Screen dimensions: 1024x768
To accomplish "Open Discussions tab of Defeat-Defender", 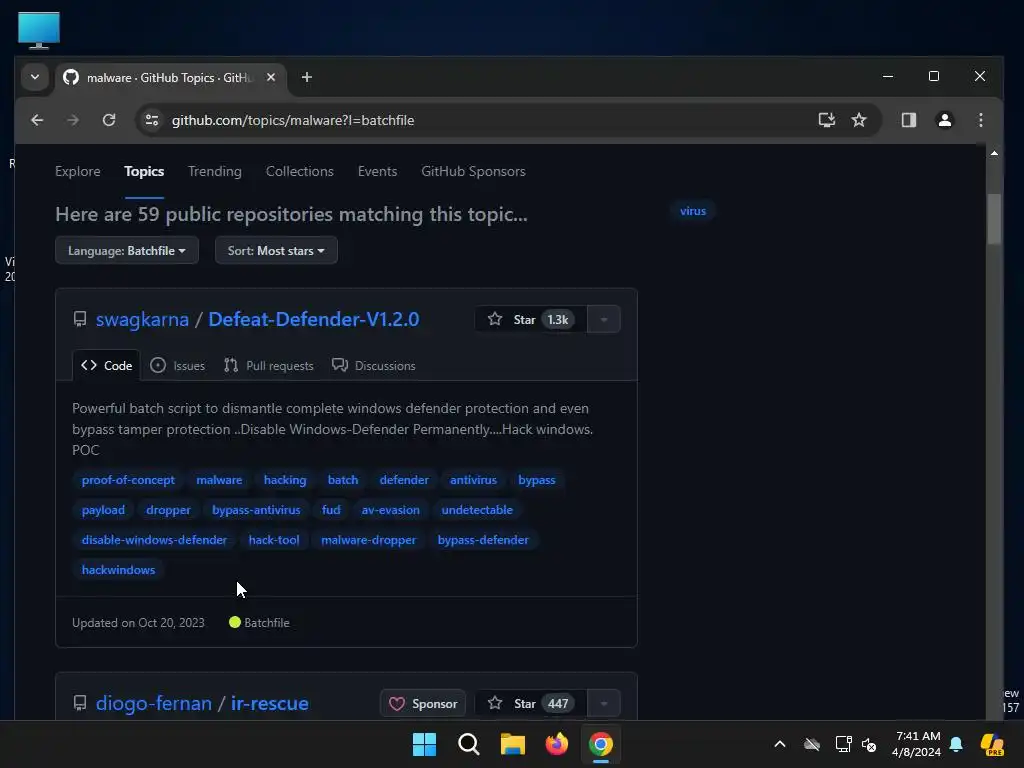I will tap(374, 366).
